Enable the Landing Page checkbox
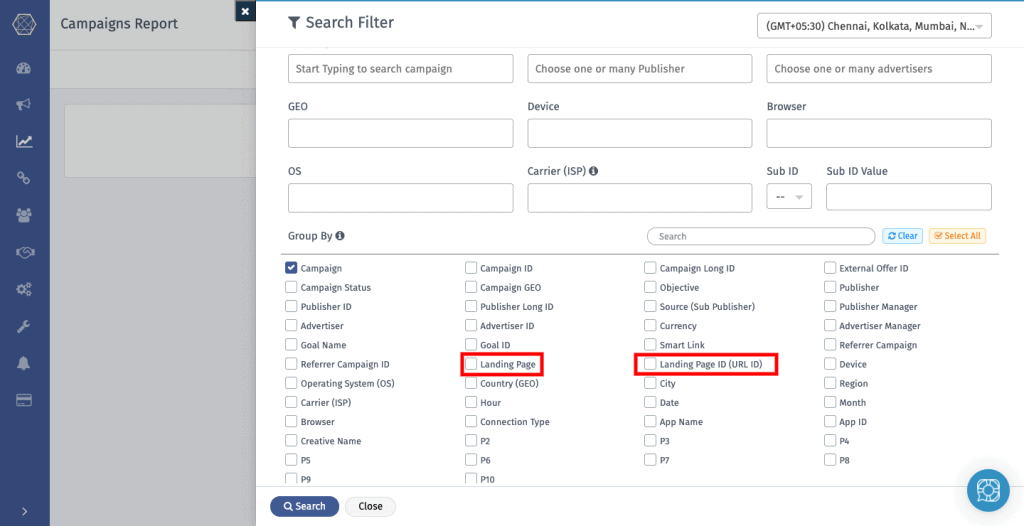Screen dimensions: 1024x526 471,364
